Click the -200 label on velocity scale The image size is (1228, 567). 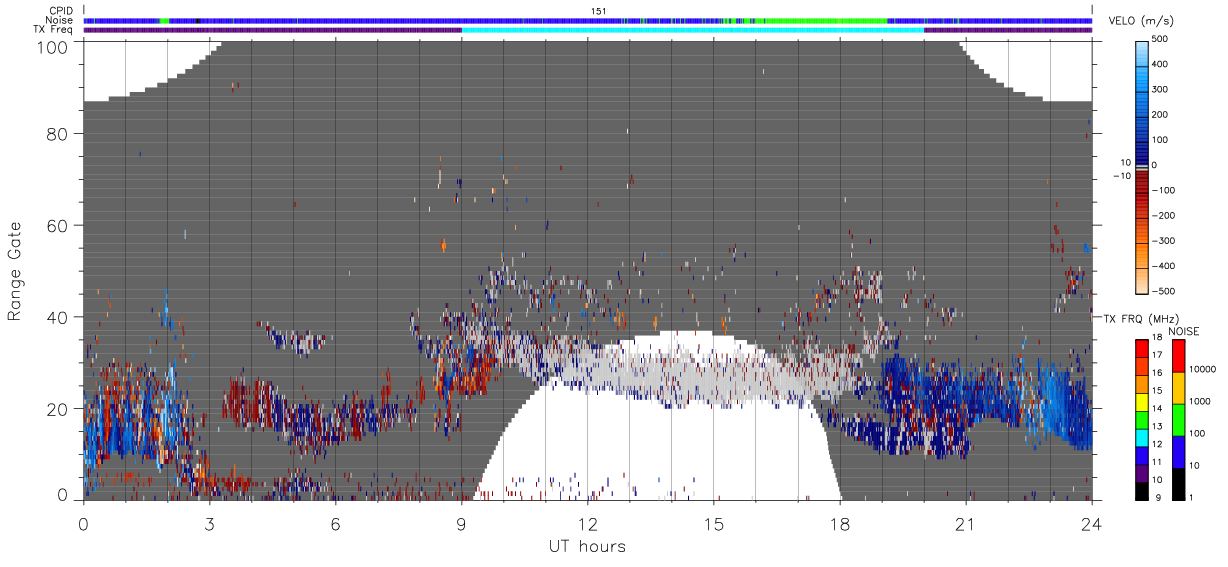coord(1163,215)
